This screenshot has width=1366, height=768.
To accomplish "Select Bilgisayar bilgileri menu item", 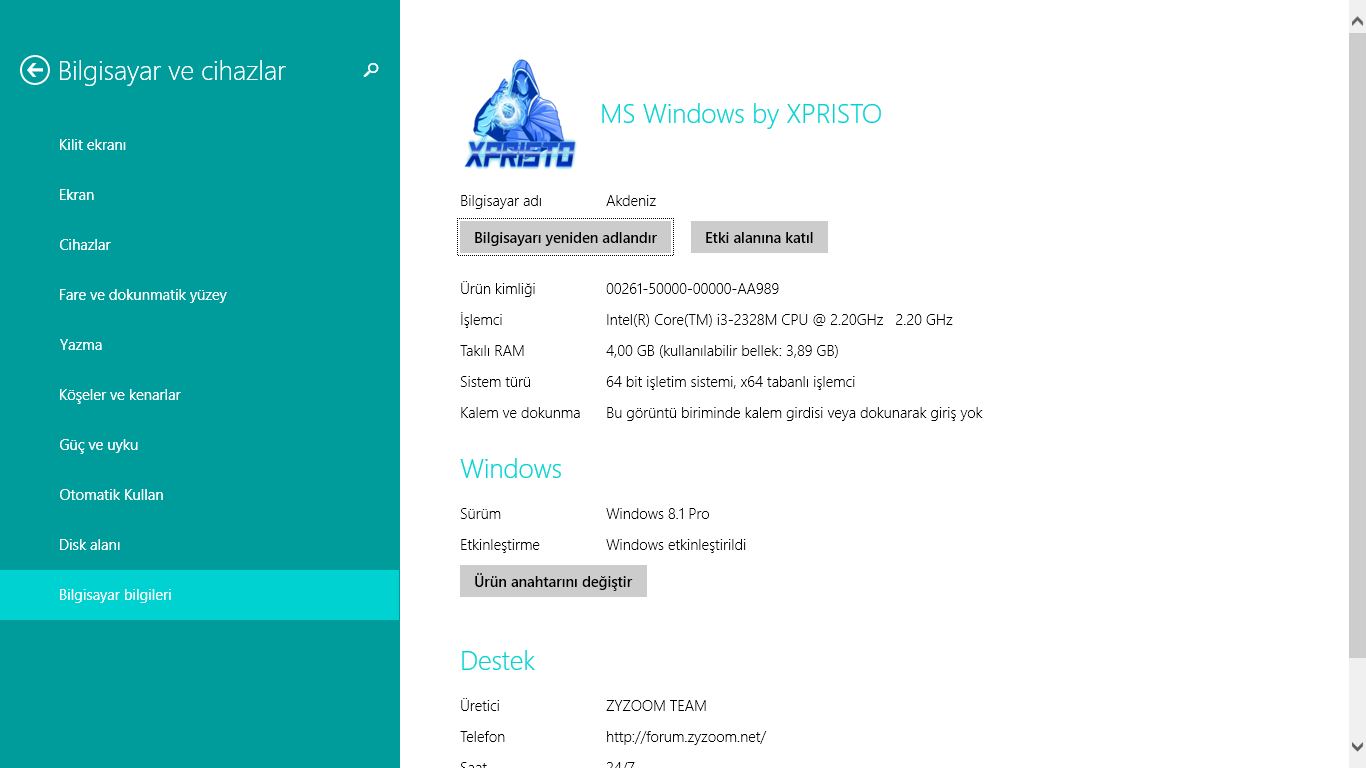I will click(200, 595).
